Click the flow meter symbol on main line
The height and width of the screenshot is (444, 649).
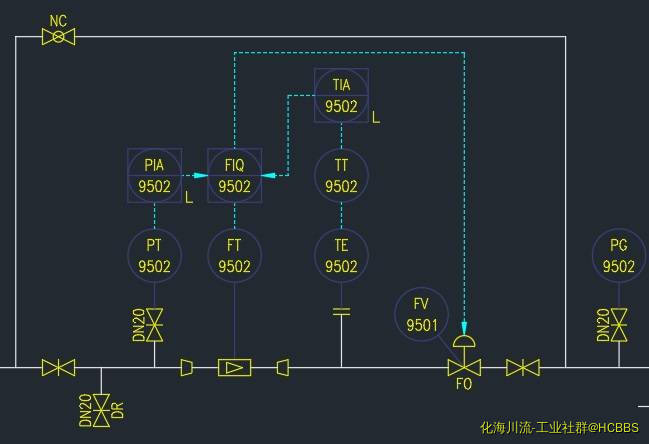(234, 368)
